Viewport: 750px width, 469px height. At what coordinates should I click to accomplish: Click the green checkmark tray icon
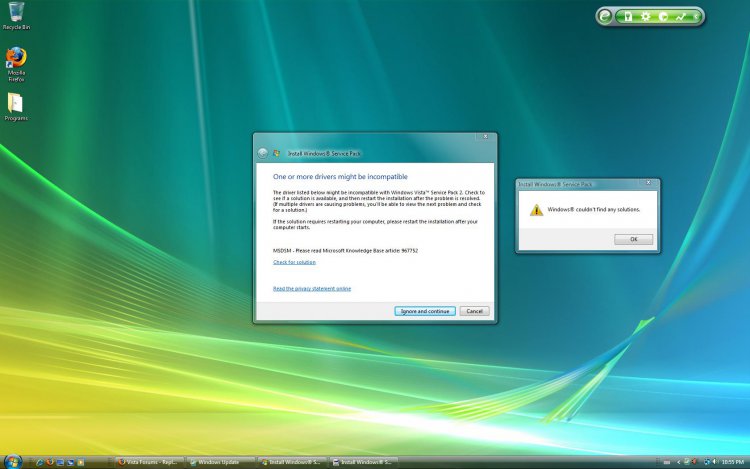pos(686,462)
